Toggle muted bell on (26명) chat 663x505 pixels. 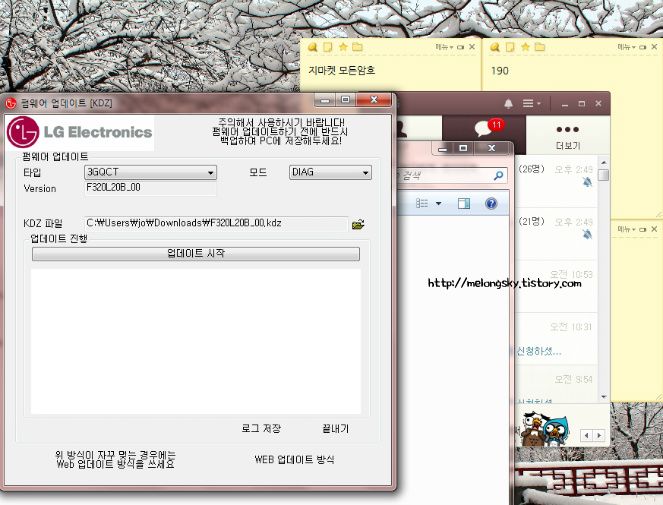587,182
